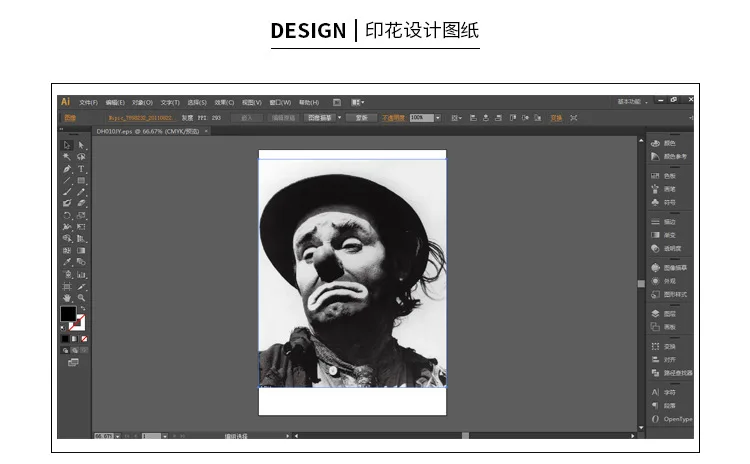Select the Blob Brush tool
The image size is (750, 464).
coord(67,204)
